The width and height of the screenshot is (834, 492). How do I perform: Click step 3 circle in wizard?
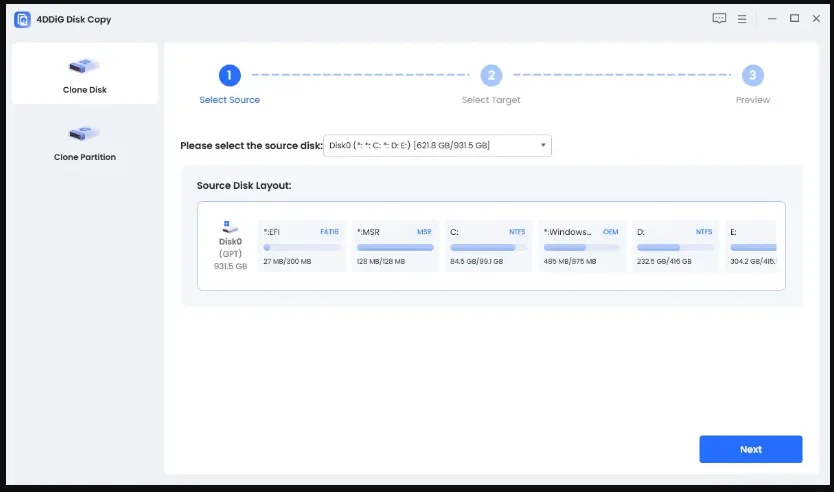[x=753, y=76]
